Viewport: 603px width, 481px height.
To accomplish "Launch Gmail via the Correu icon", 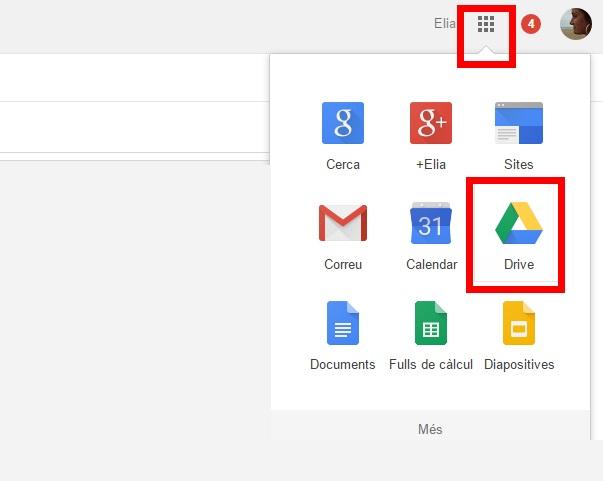I will tap(342, 223).
